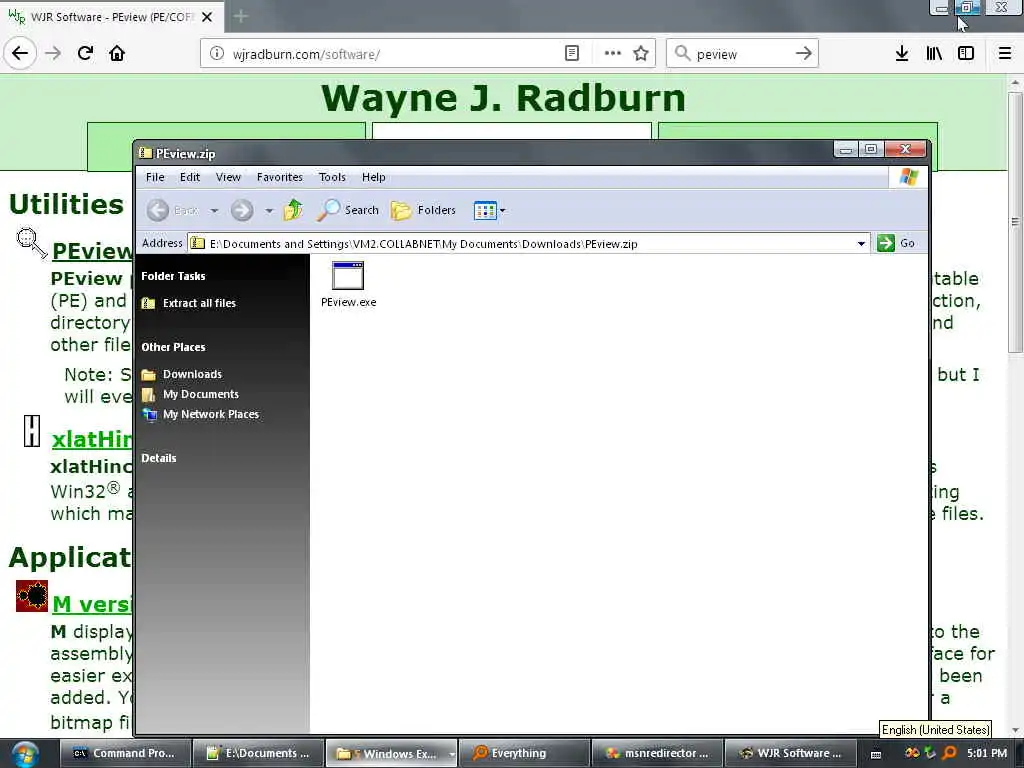Screen dimensions: 1024x768
Task: Open the Favorites menu
Action: tap(280, 177)
